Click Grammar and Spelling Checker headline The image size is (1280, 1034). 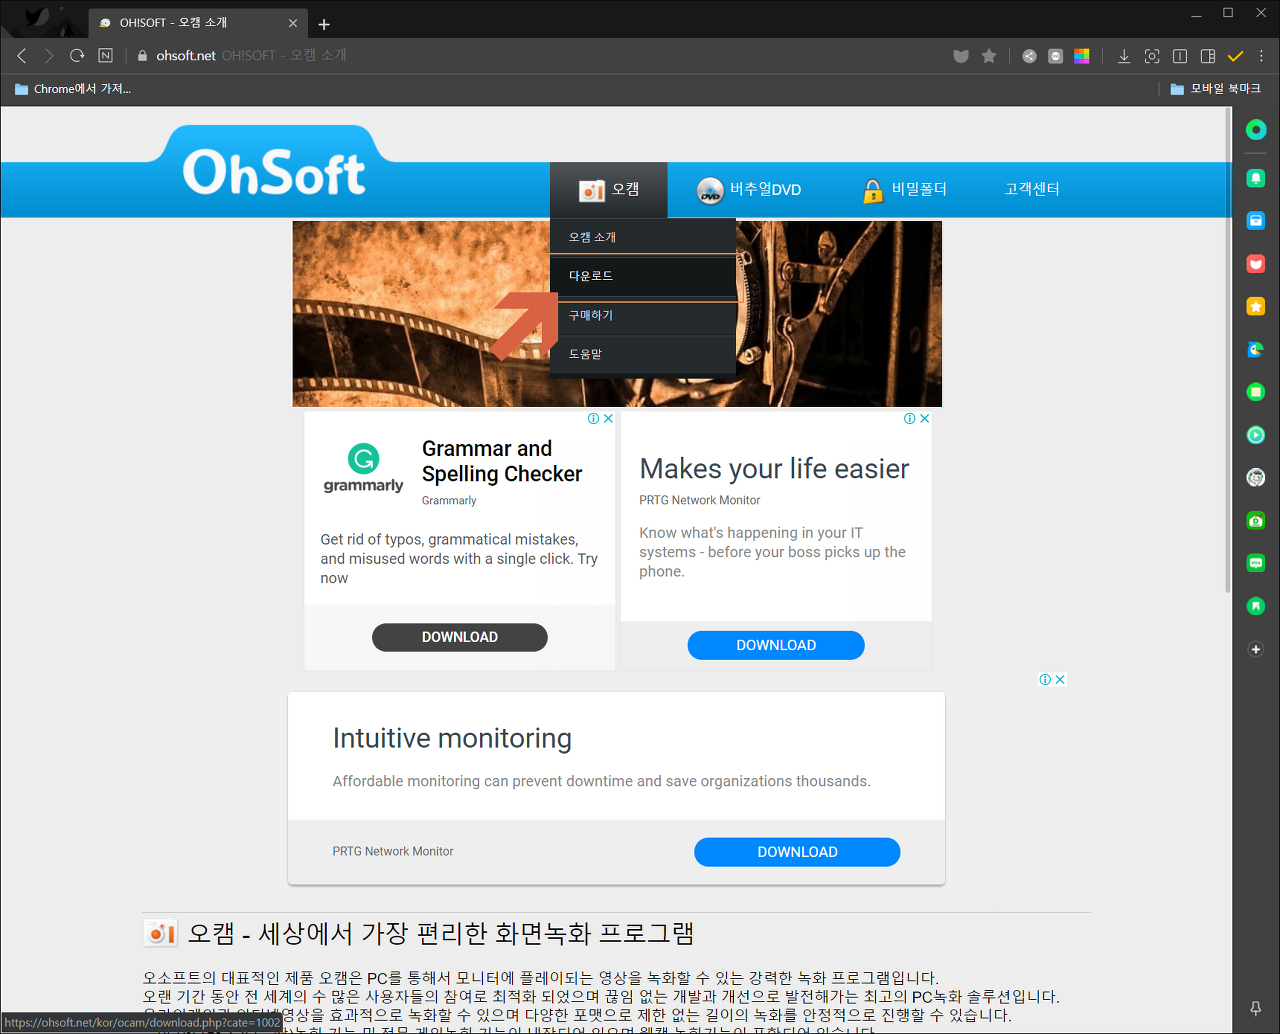[502, 461]
